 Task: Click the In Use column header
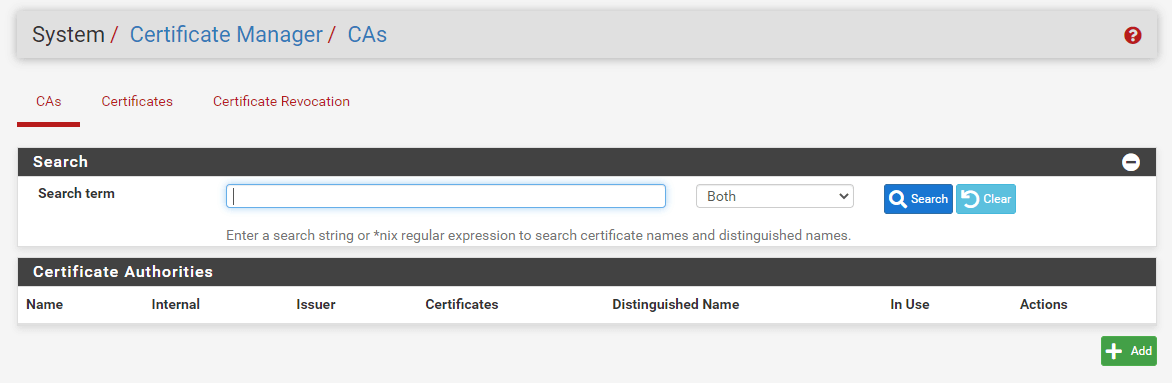pos(910,304)
